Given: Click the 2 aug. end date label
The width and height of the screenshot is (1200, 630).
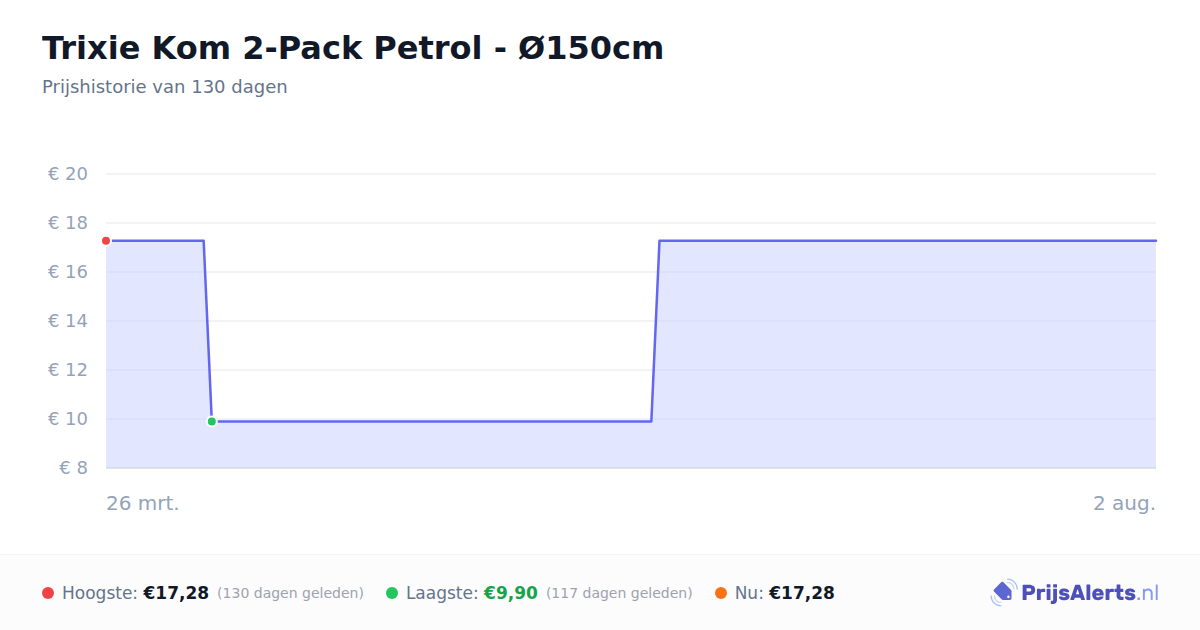Looking at the screenshot, I should 1124,503.
